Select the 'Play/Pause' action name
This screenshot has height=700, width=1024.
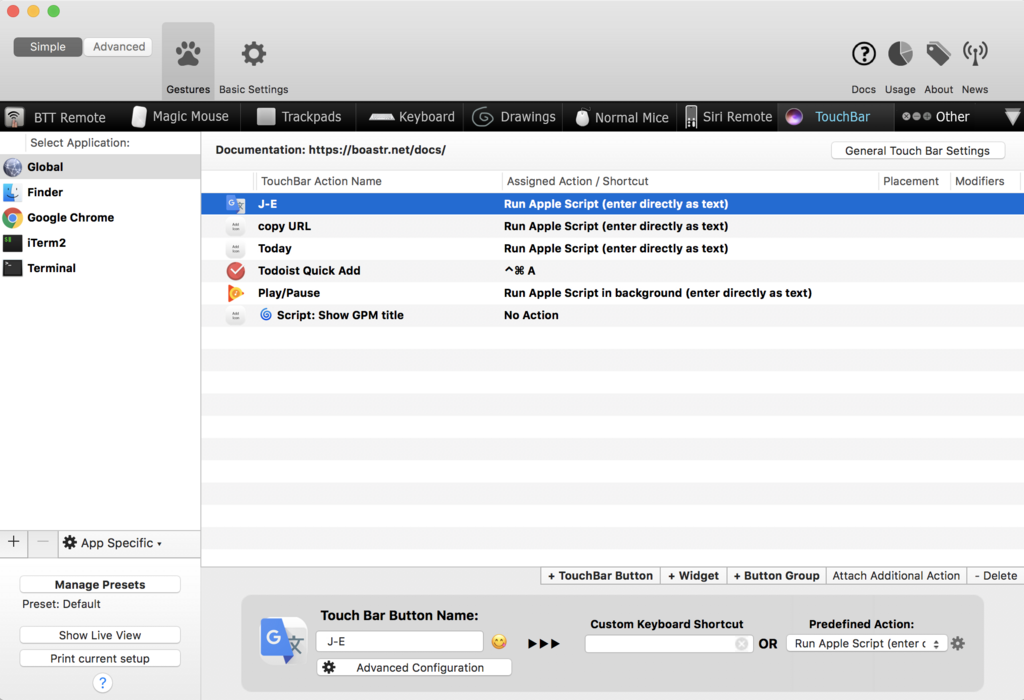(289, 293)
